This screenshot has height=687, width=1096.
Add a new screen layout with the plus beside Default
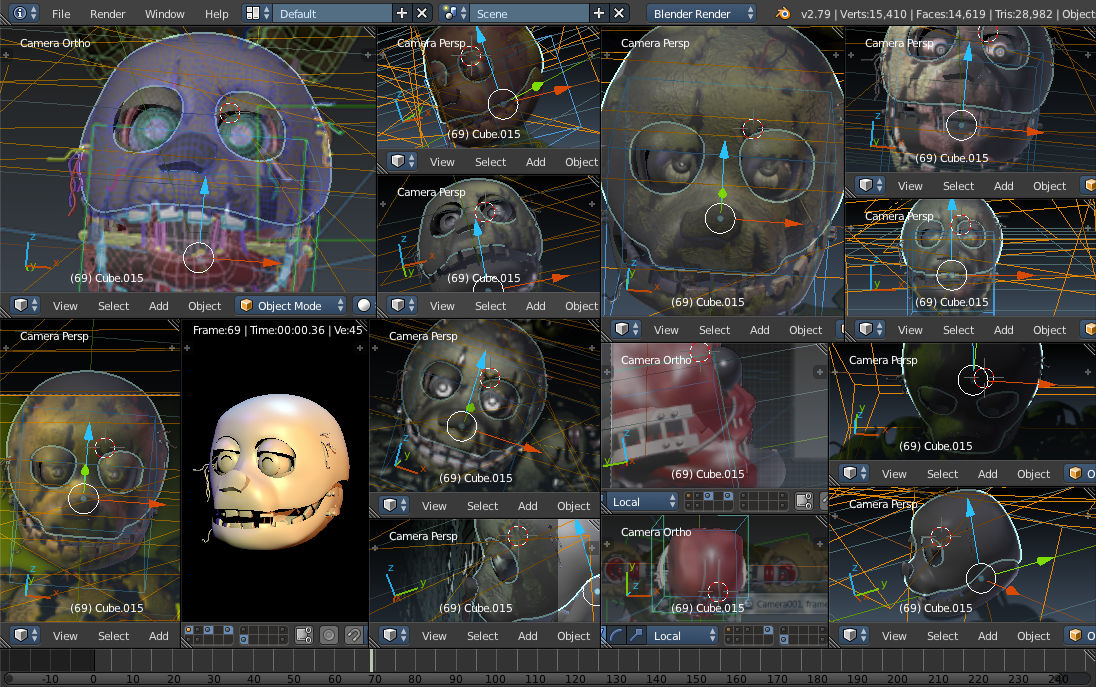tap(401, 13)
